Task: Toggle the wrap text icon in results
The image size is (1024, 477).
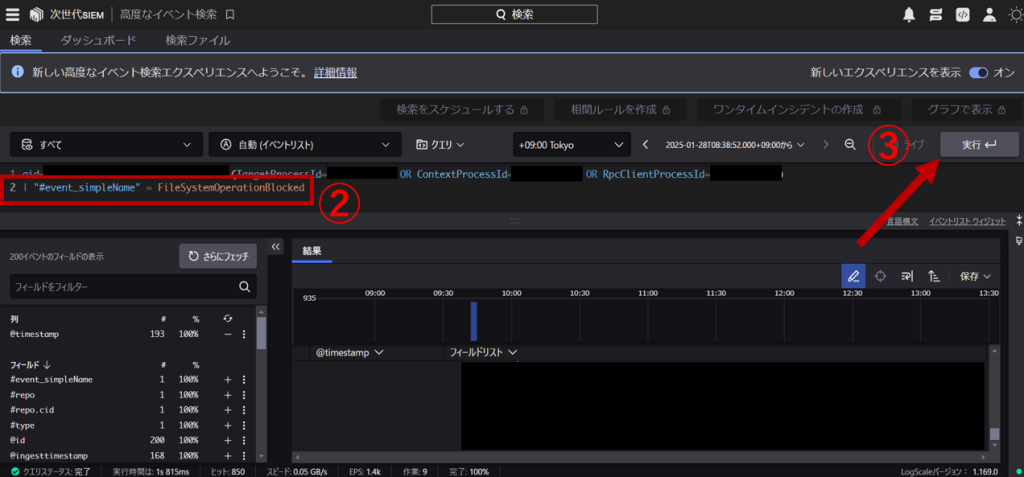Action: click(x=906, y=276)
